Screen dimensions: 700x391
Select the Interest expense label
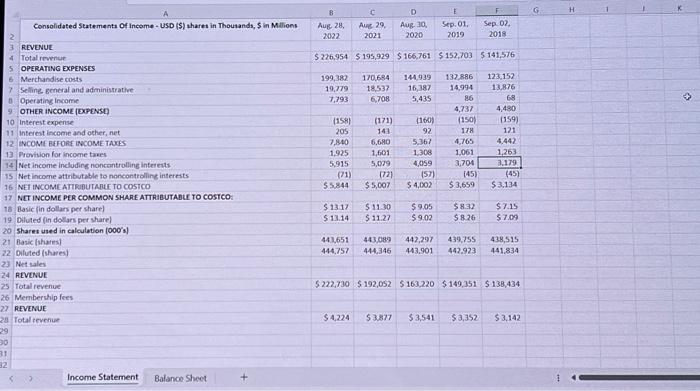coord(46,122)
